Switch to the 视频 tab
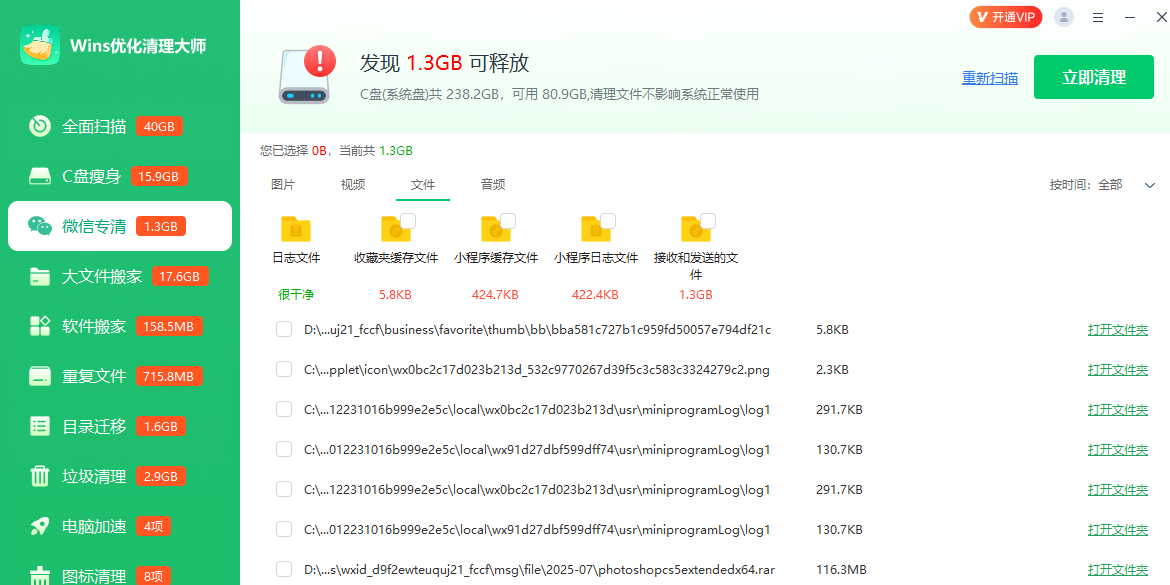The width and height of the screenshot is (1170, 585). tap(353, 184)
